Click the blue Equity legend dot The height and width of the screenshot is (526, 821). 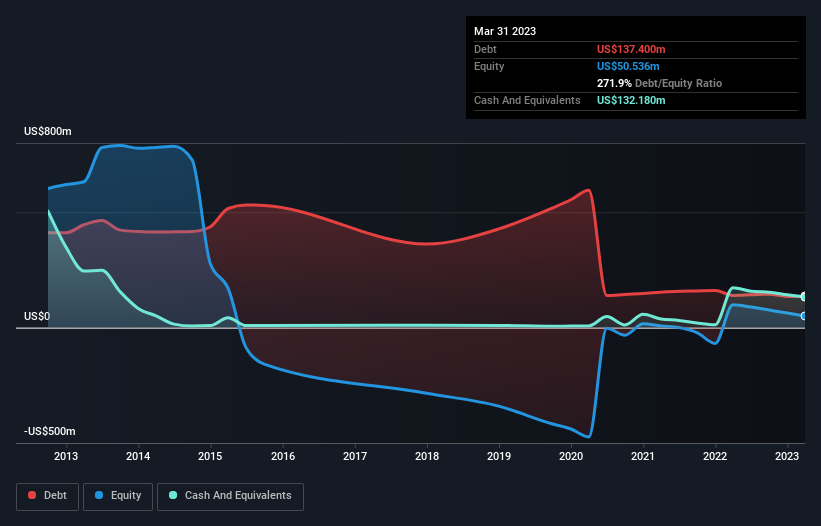pyautogui.click(x=98, y=495)
